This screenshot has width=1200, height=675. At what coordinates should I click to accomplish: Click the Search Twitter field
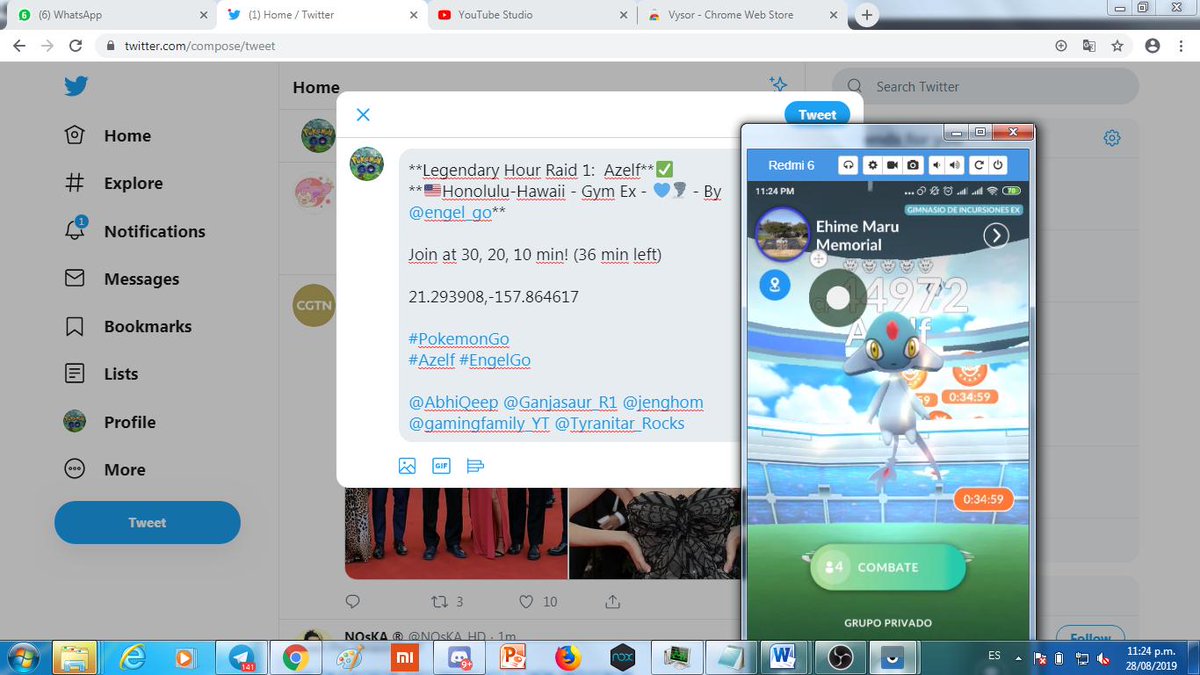tap(986, 87)
